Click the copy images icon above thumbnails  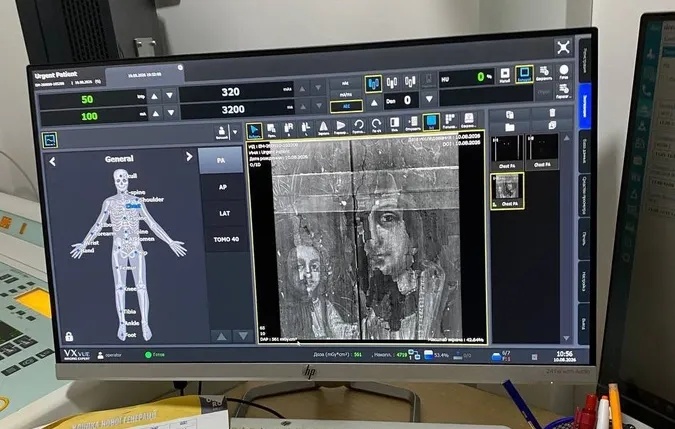(x=510, y=115)
